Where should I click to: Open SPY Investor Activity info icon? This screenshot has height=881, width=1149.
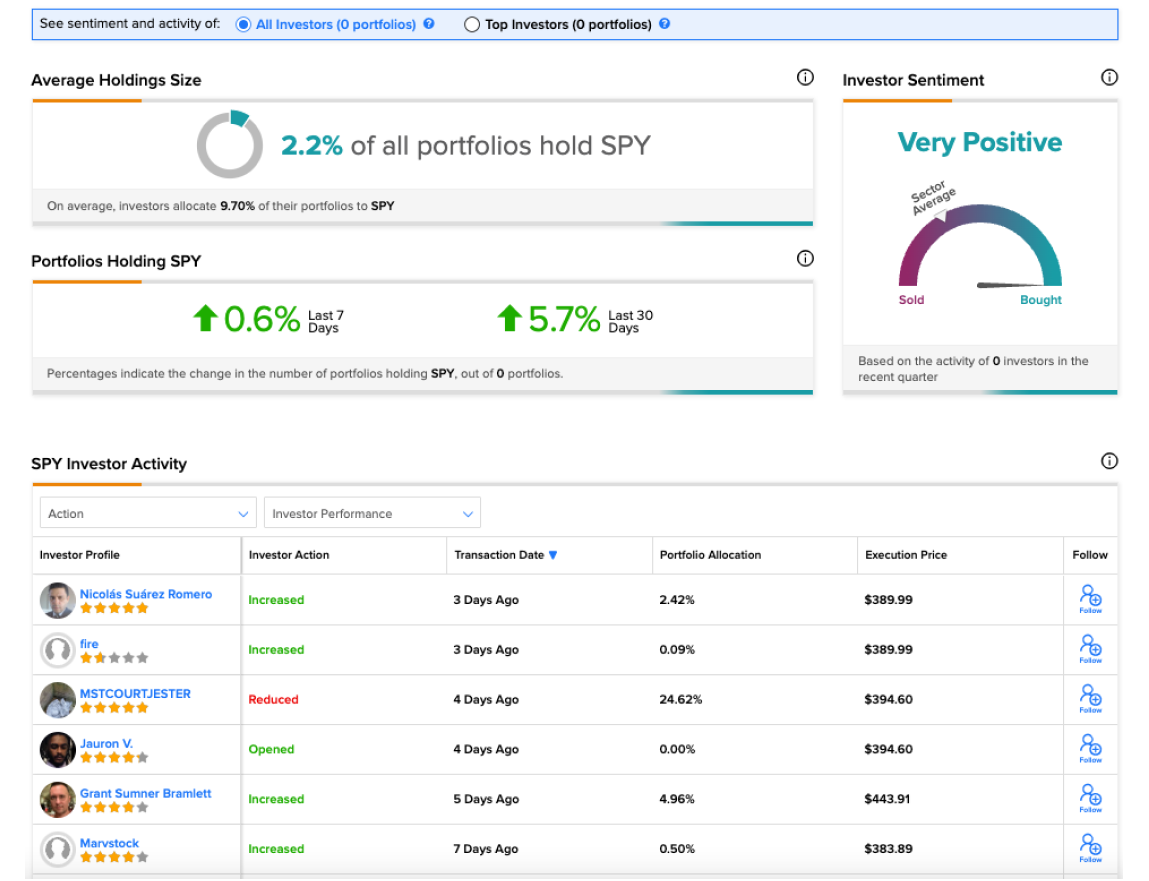[x=1109, y=461]
